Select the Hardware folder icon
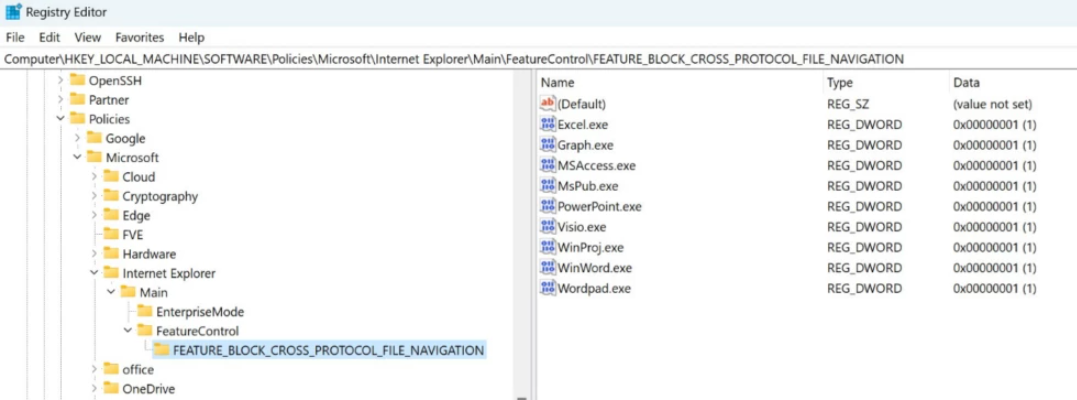 click(x=111, y=253)
